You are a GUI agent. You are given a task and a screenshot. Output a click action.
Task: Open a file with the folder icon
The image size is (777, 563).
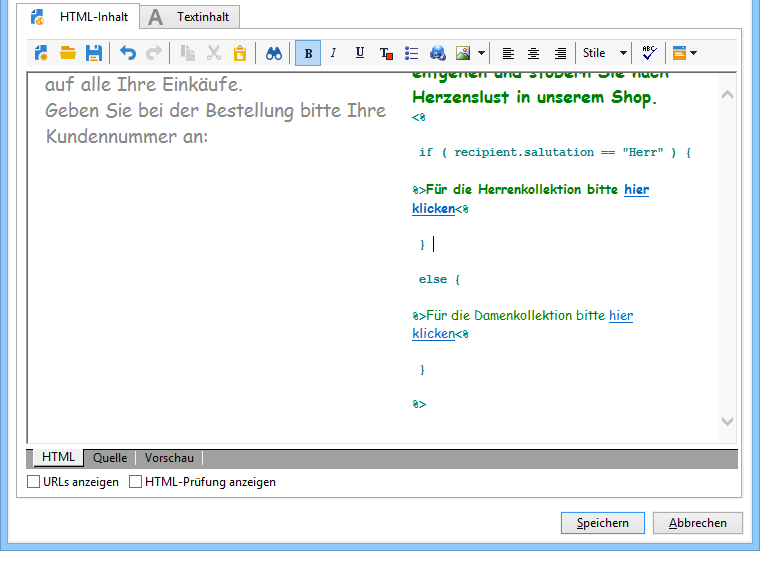[67, 53]
